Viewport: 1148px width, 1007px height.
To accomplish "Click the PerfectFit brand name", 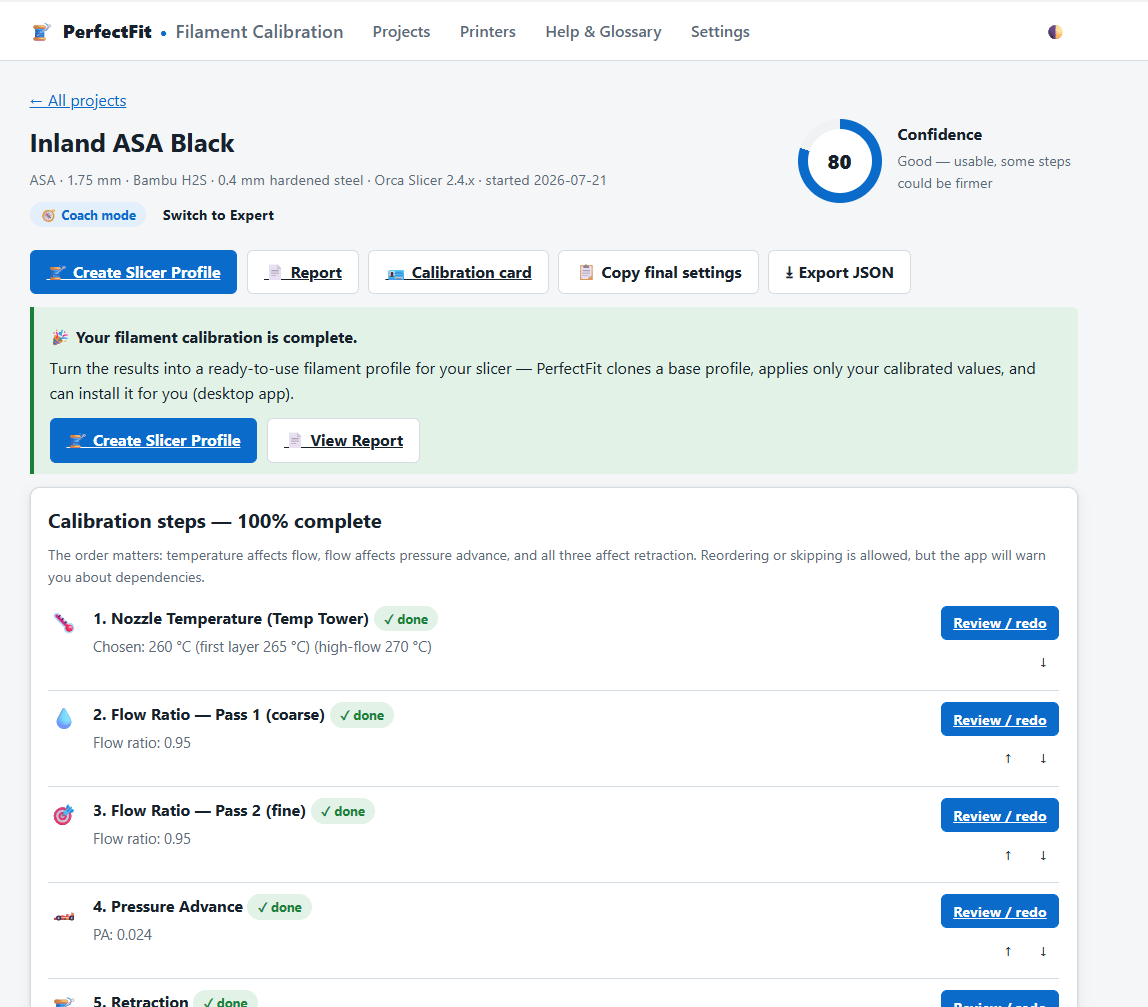I will coord(107,32).
